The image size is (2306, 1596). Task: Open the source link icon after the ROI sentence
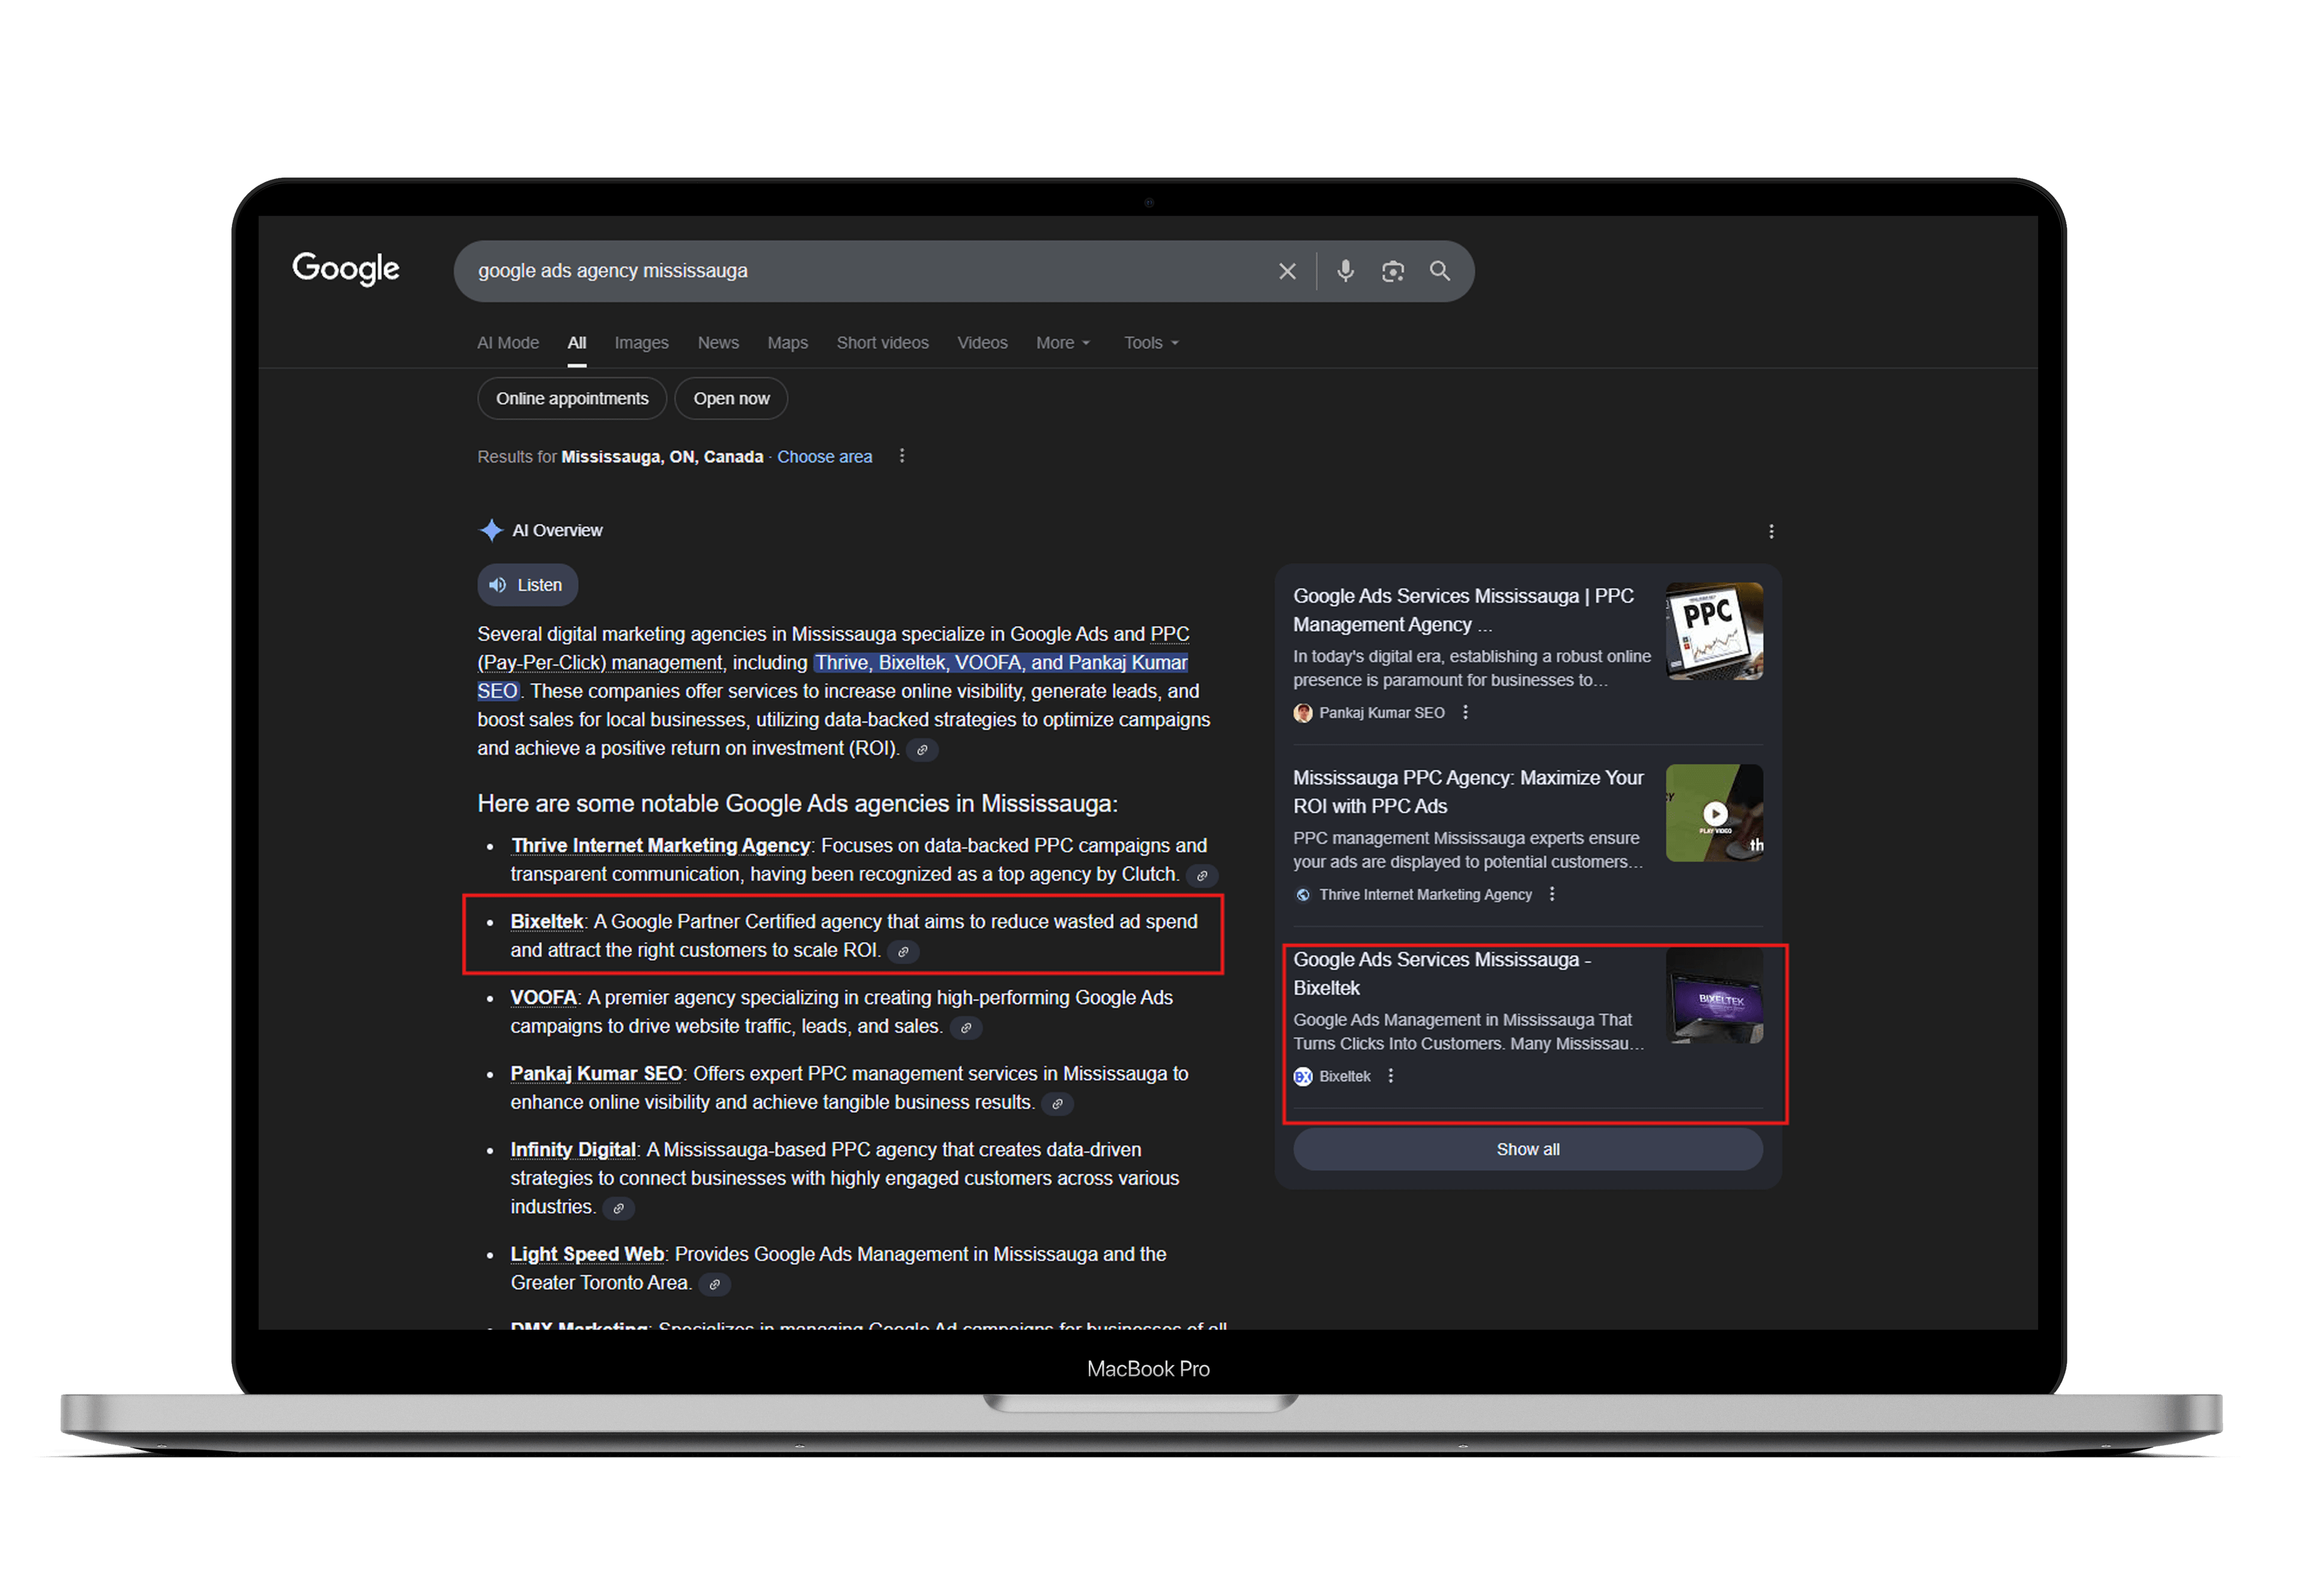pos(921,749)
